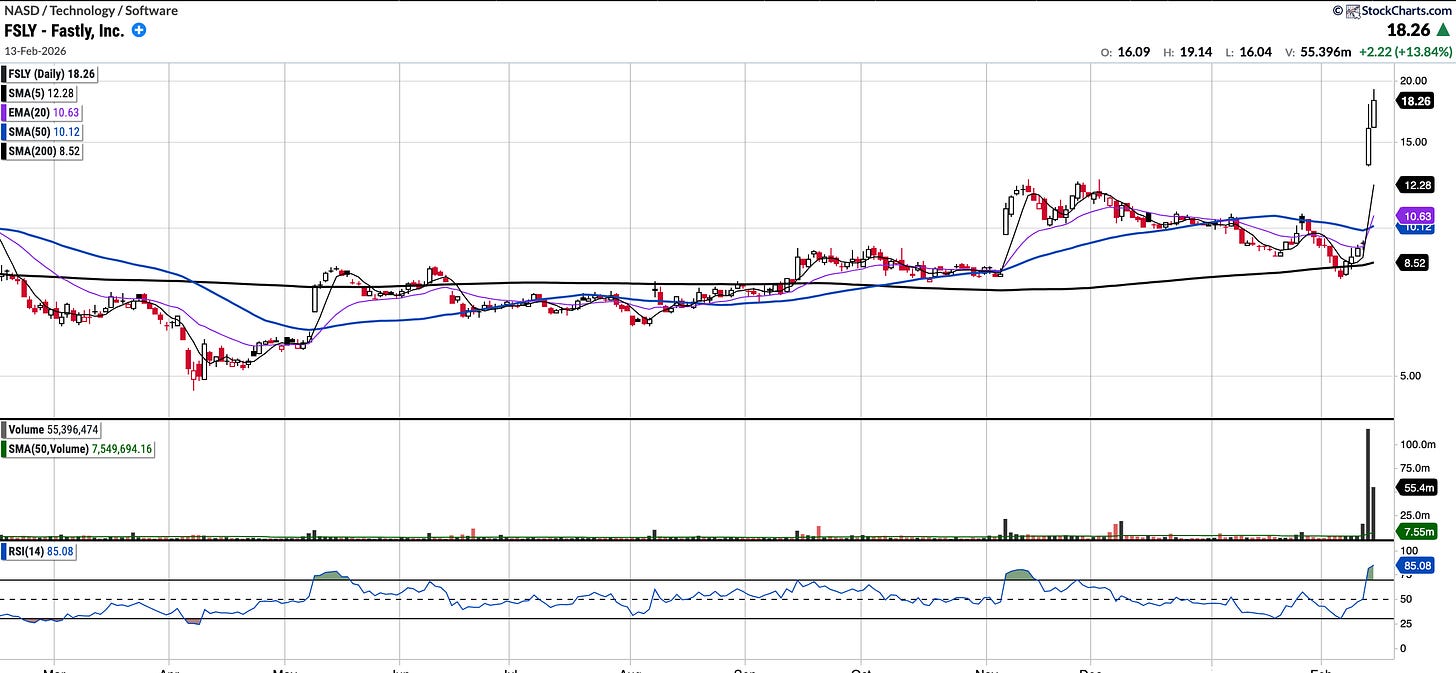Click the blue plus icon beside Fastly, Inc.
The image size is (1456, 673).
click(139, 31)
